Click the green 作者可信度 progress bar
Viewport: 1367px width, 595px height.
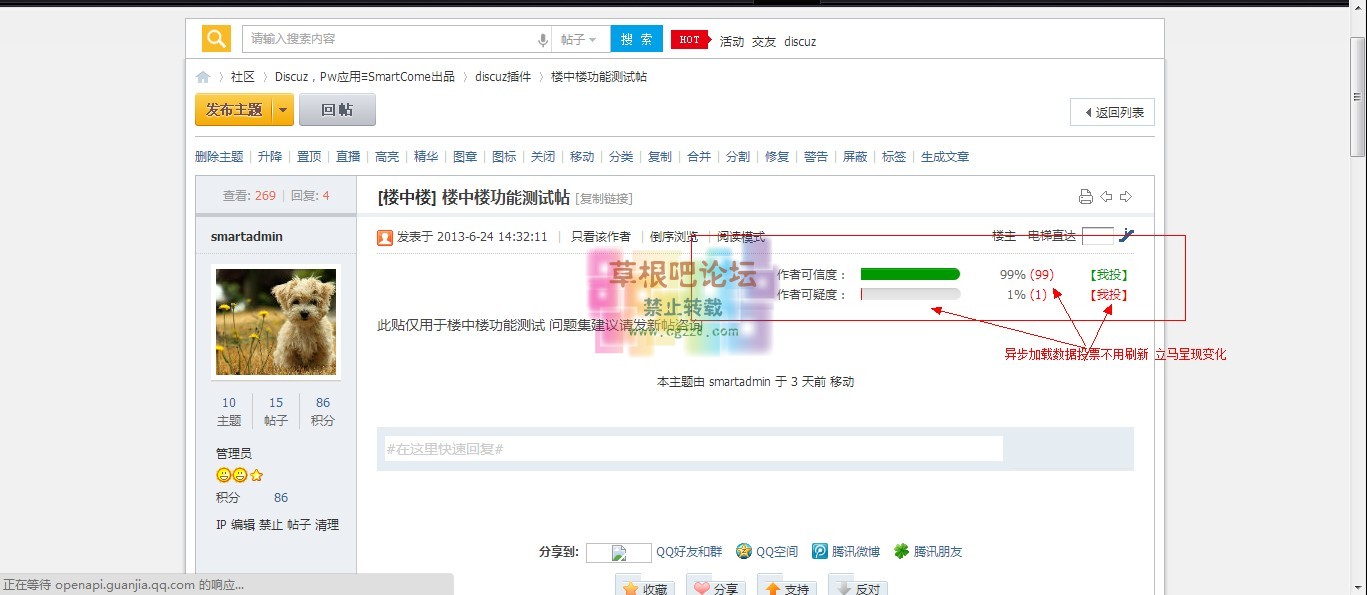point(910,274)
